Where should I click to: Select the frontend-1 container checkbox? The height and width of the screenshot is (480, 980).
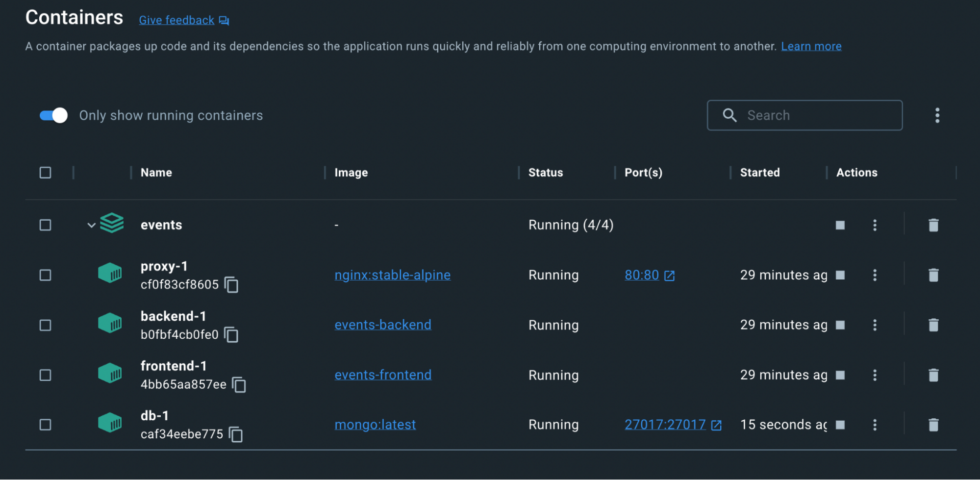[45, 375]
